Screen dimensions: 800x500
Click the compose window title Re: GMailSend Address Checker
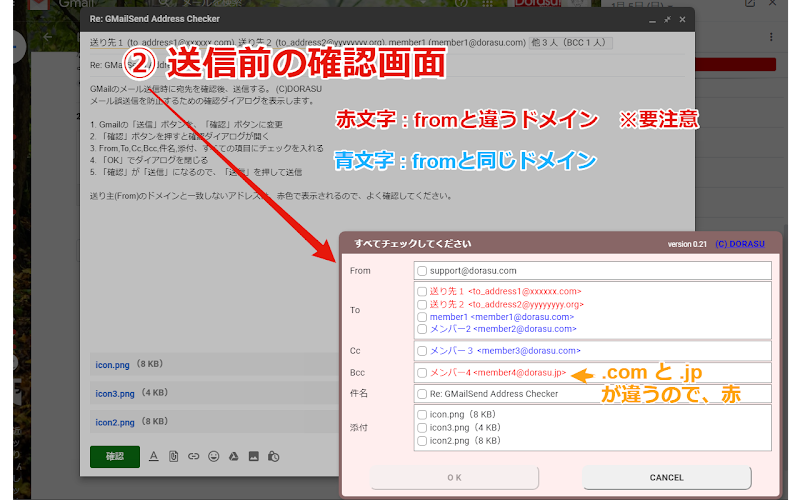[x=155, y=19]
